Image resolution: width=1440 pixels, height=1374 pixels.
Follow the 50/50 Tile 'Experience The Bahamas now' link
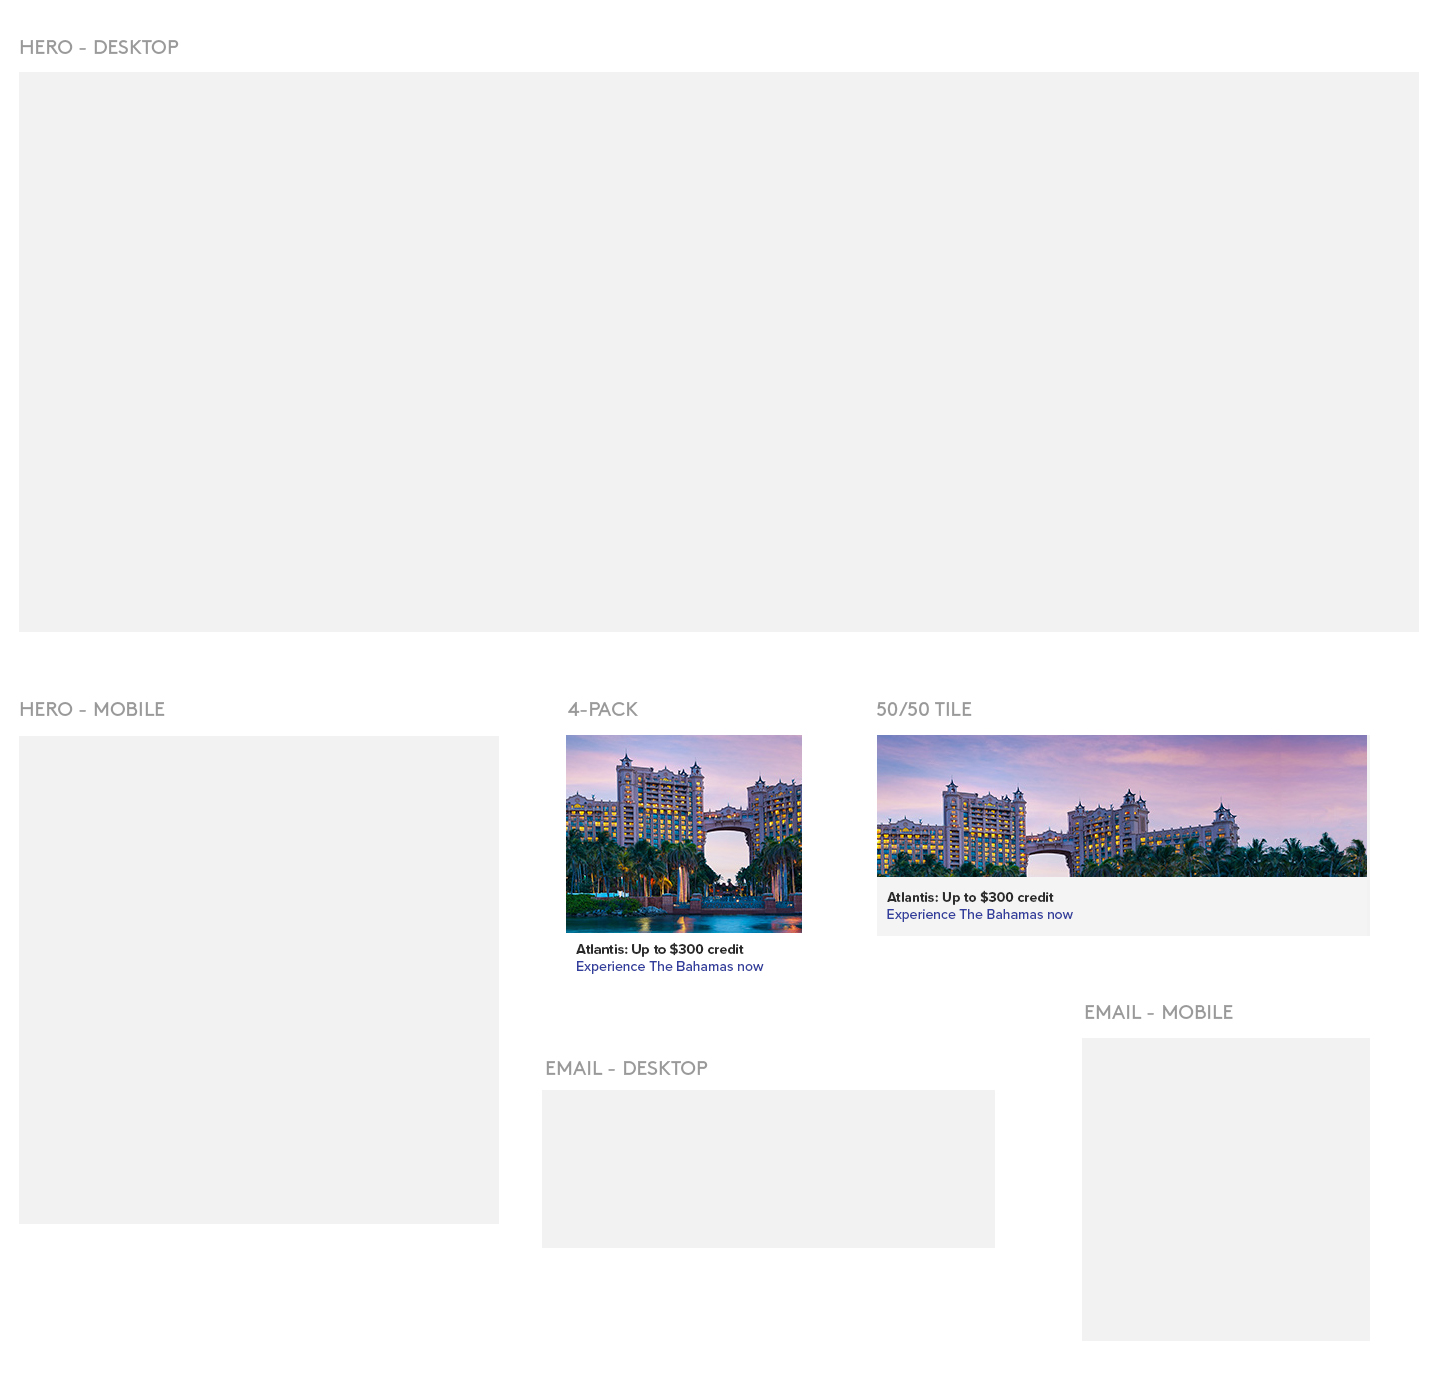979,914
